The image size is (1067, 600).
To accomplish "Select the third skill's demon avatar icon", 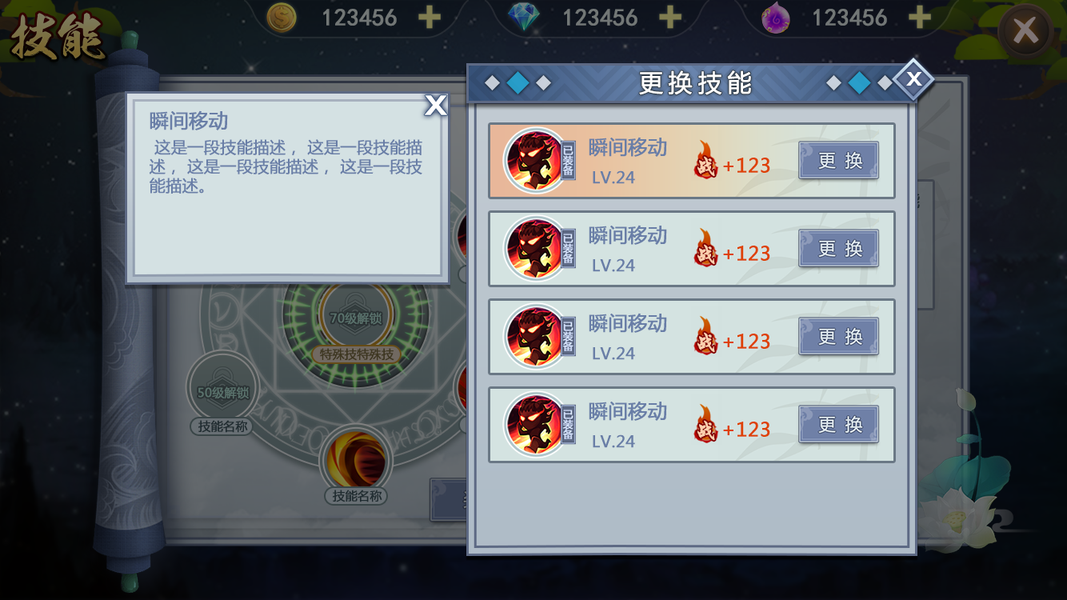I will [535, 336].
